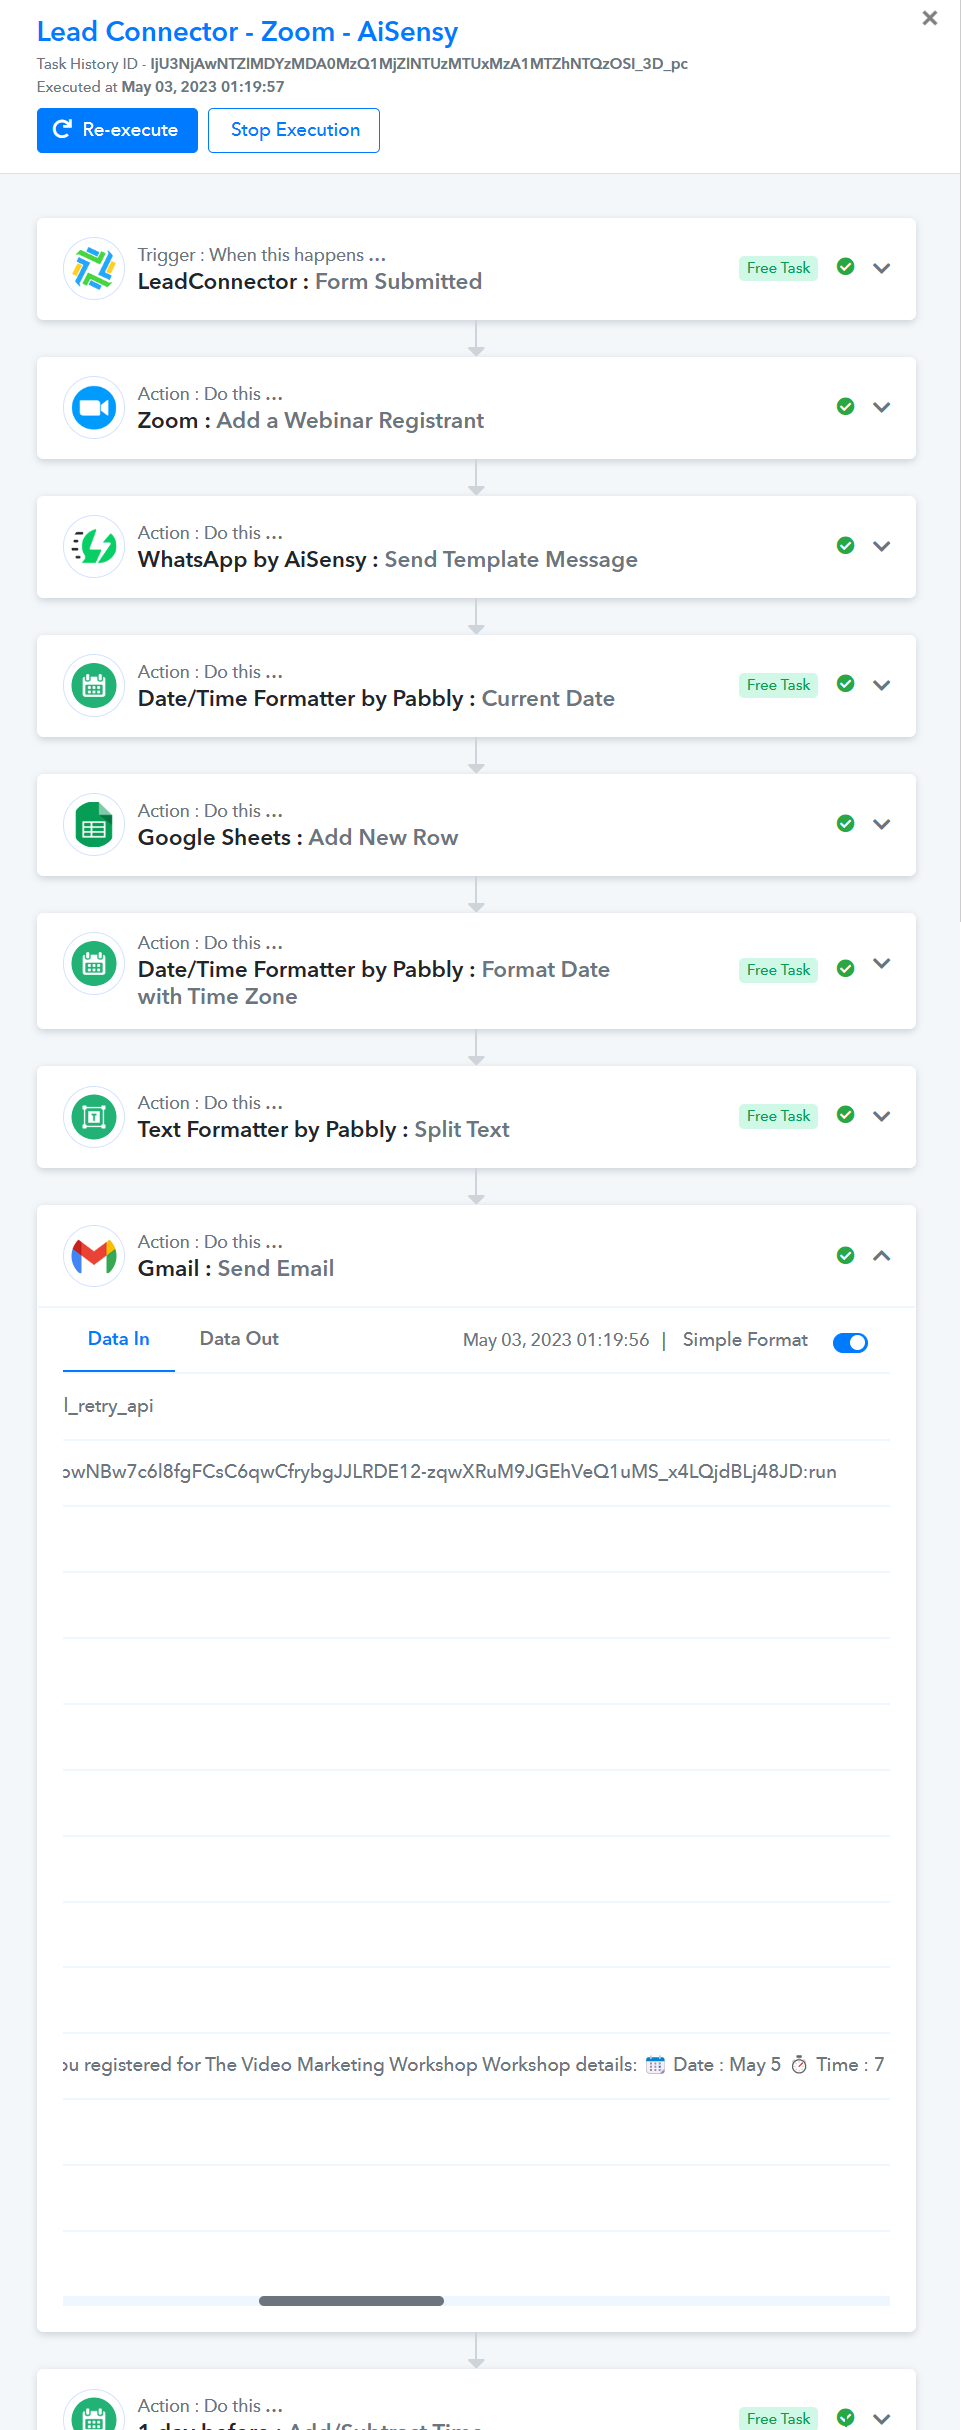Image resolution: width=961 pixels, height=2430 pixels.
Task: Click the Re-execute button
Action: coord(117,130)
